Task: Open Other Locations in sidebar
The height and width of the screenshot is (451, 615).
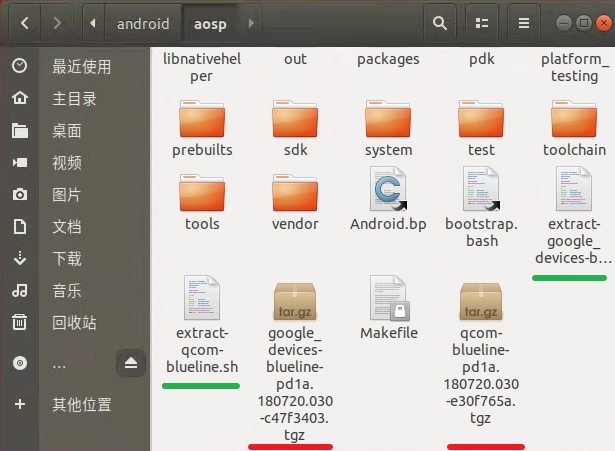Action: (81, 404)
